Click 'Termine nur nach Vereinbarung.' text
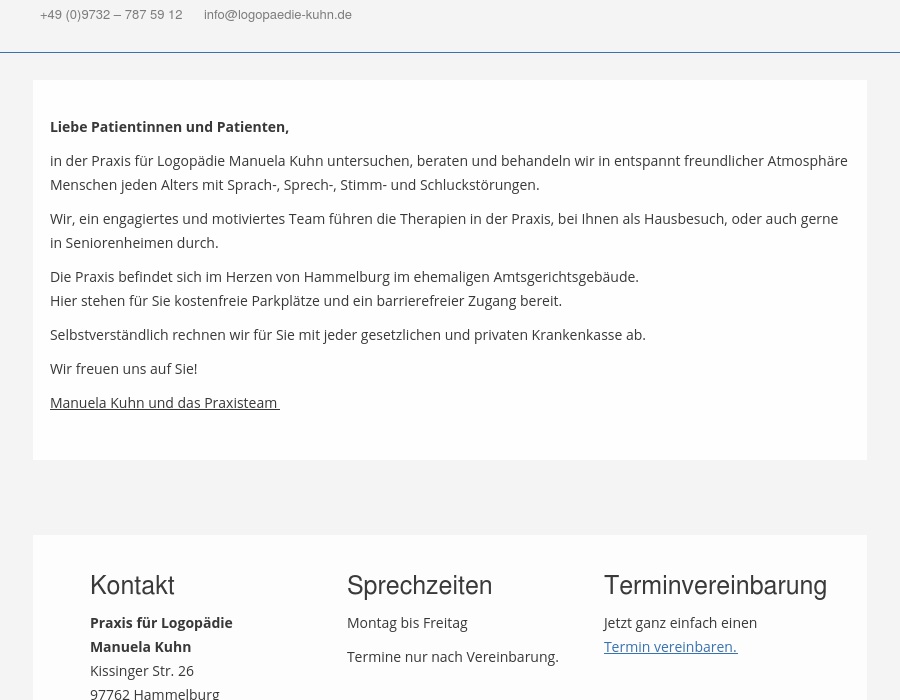The height and width of the screenshot is (700, 900). point(452,656)
